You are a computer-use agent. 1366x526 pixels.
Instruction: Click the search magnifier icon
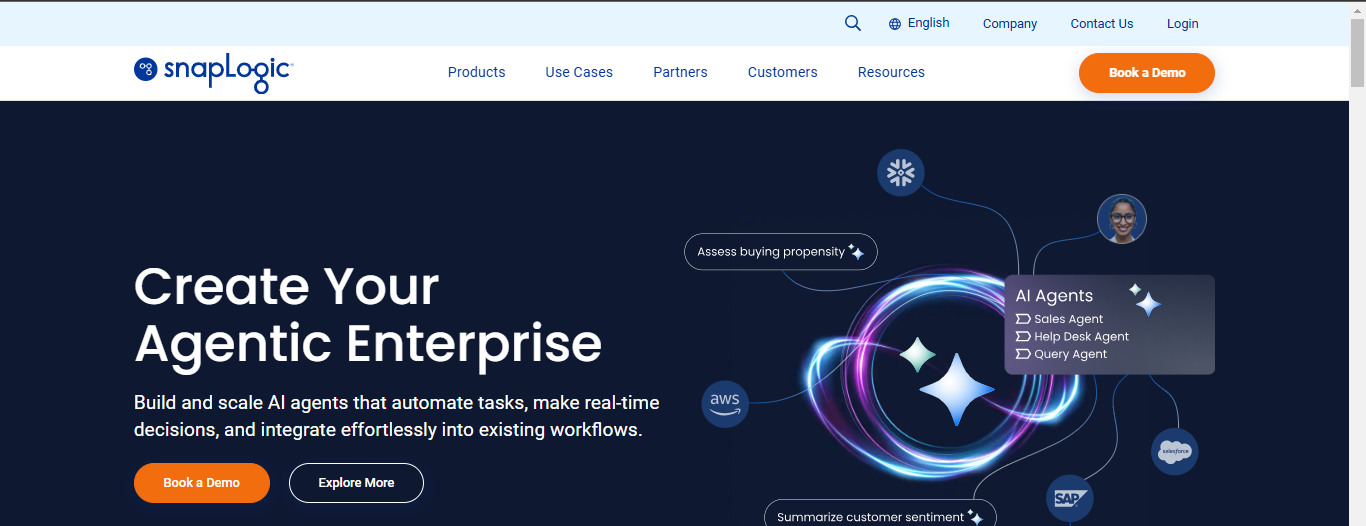(852, 23)
